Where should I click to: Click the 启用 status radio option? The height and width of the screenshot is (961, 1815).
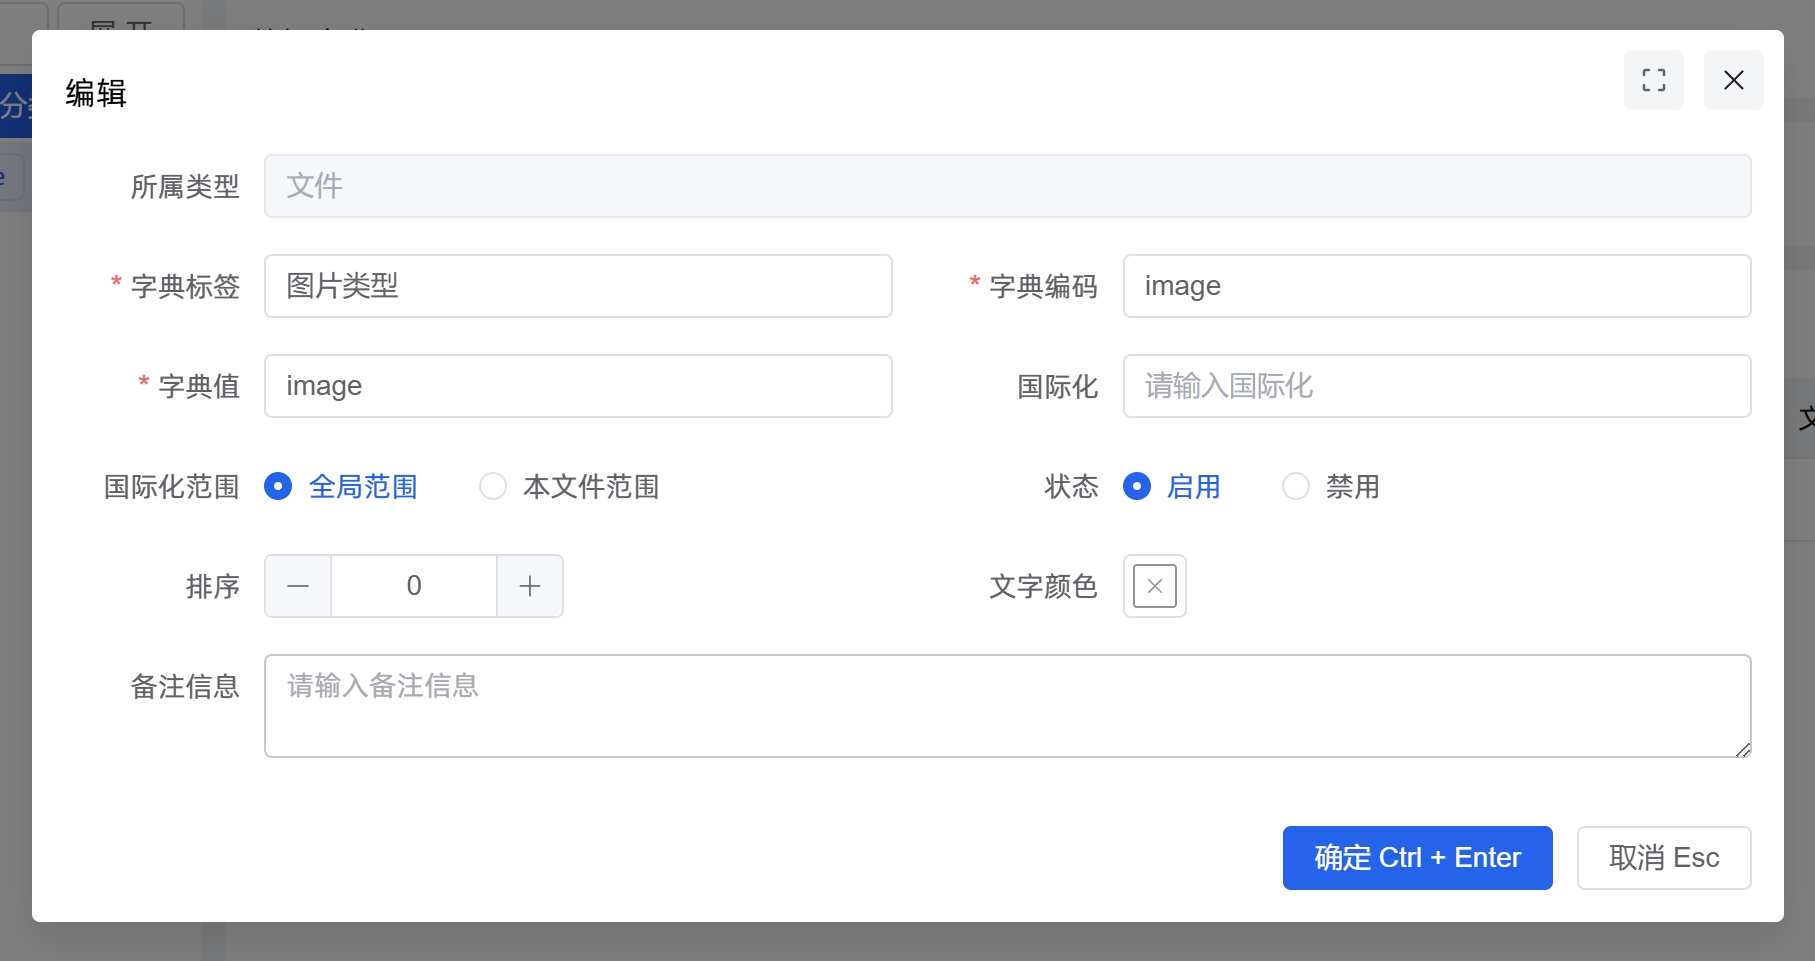[1136, 486]
